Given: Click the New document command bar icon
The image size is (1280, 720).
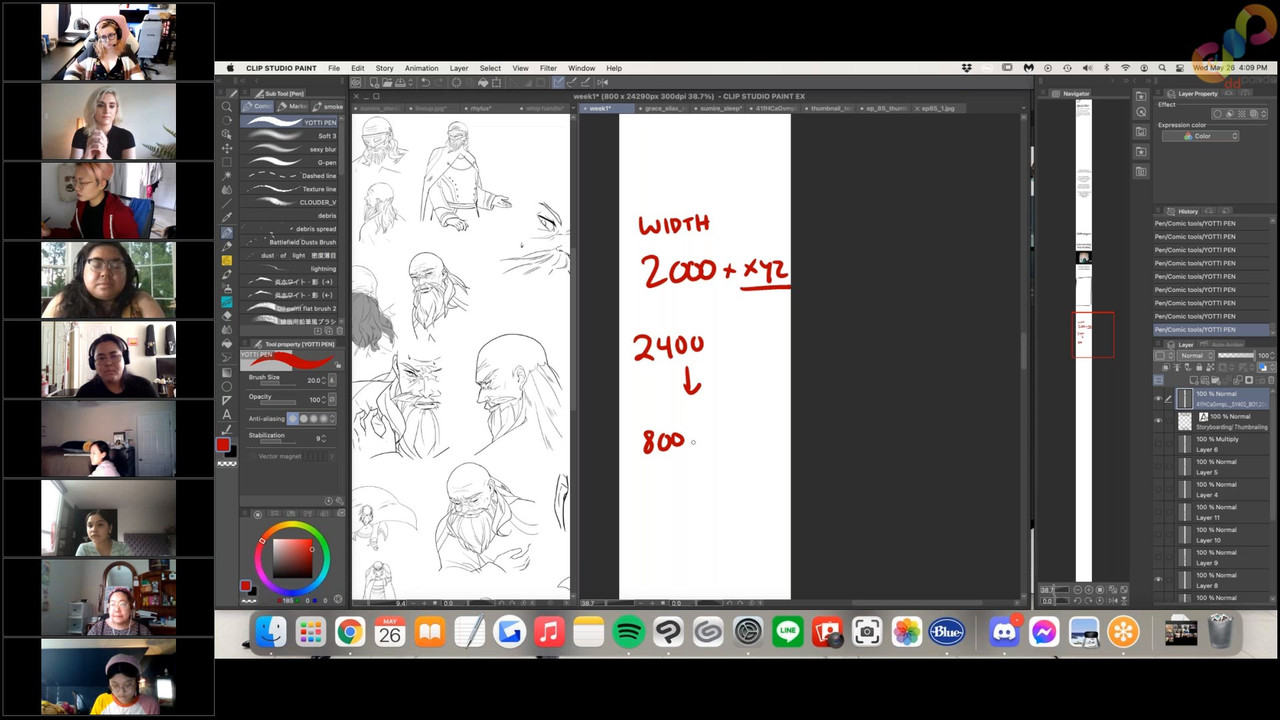Looking at the screenshot, I should point(373,82).
